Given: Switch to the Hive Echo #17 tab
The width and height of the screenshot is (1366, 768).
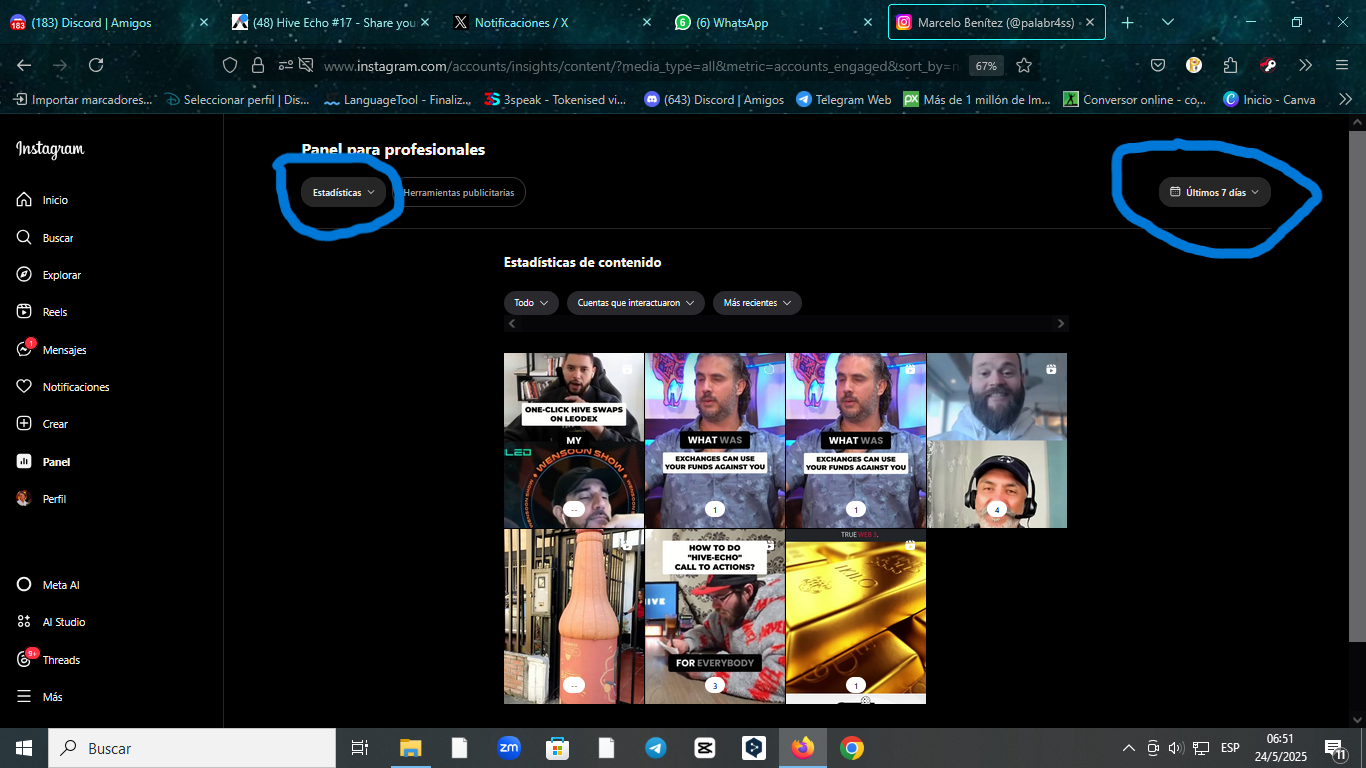Looking at the screenshot, I should 329,22.
